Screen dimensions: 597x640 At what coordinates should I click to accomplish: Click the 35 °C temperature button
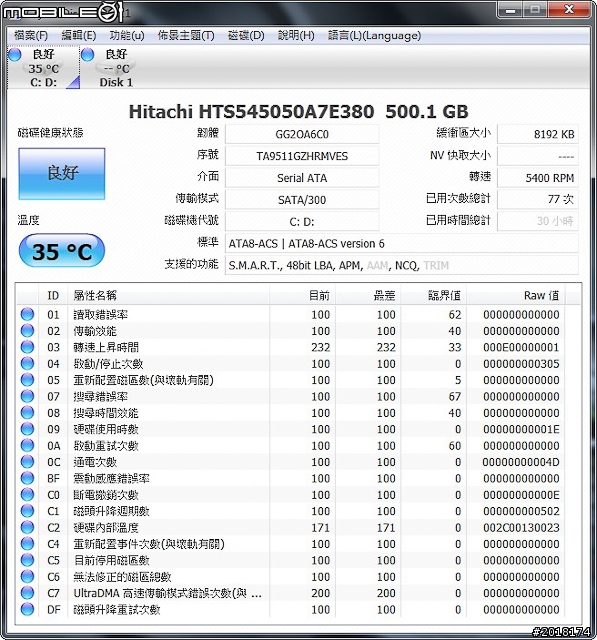62,251
